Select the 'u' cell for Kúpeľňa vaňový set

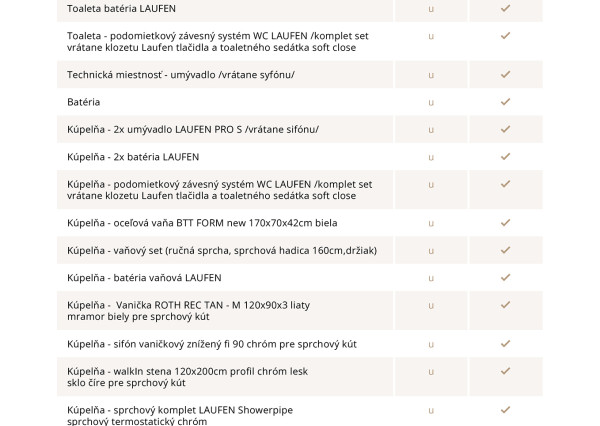[x=431, y=250]
